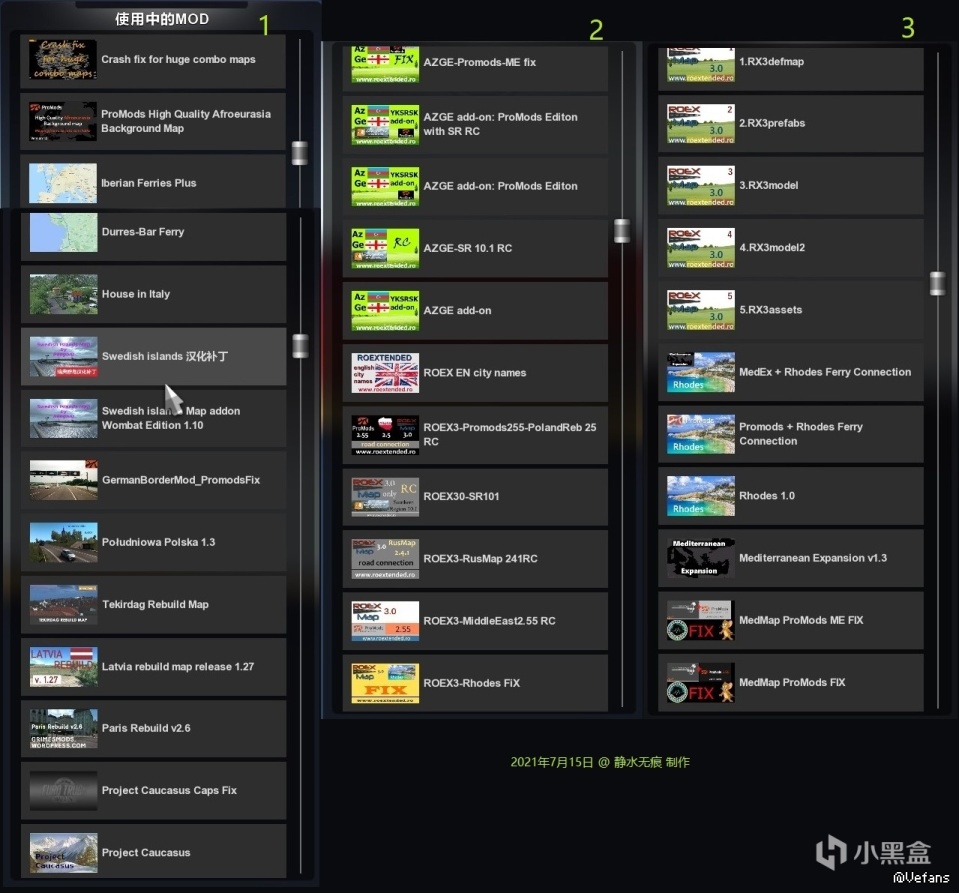Select the MedMap ProMods FIX icon
This screenshot has height=893, width=959.
(x=701, y=683)
